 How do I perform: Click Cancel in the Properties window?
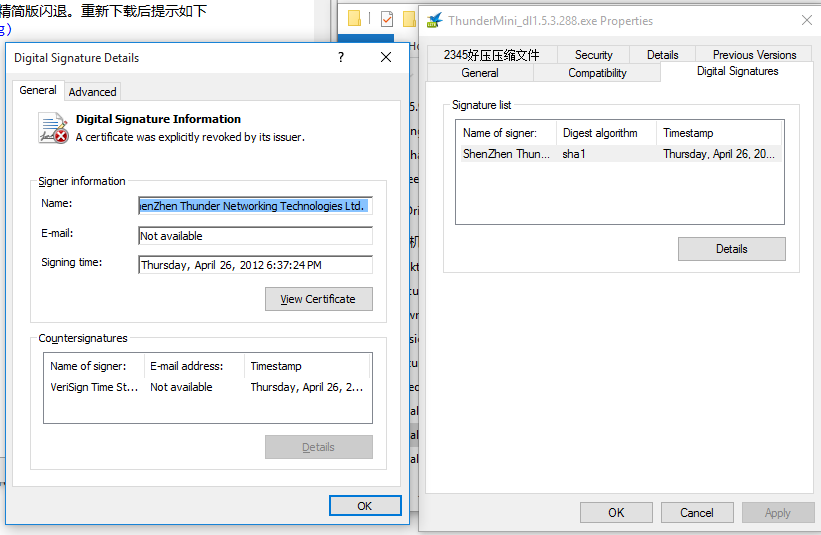click(697, 512)
